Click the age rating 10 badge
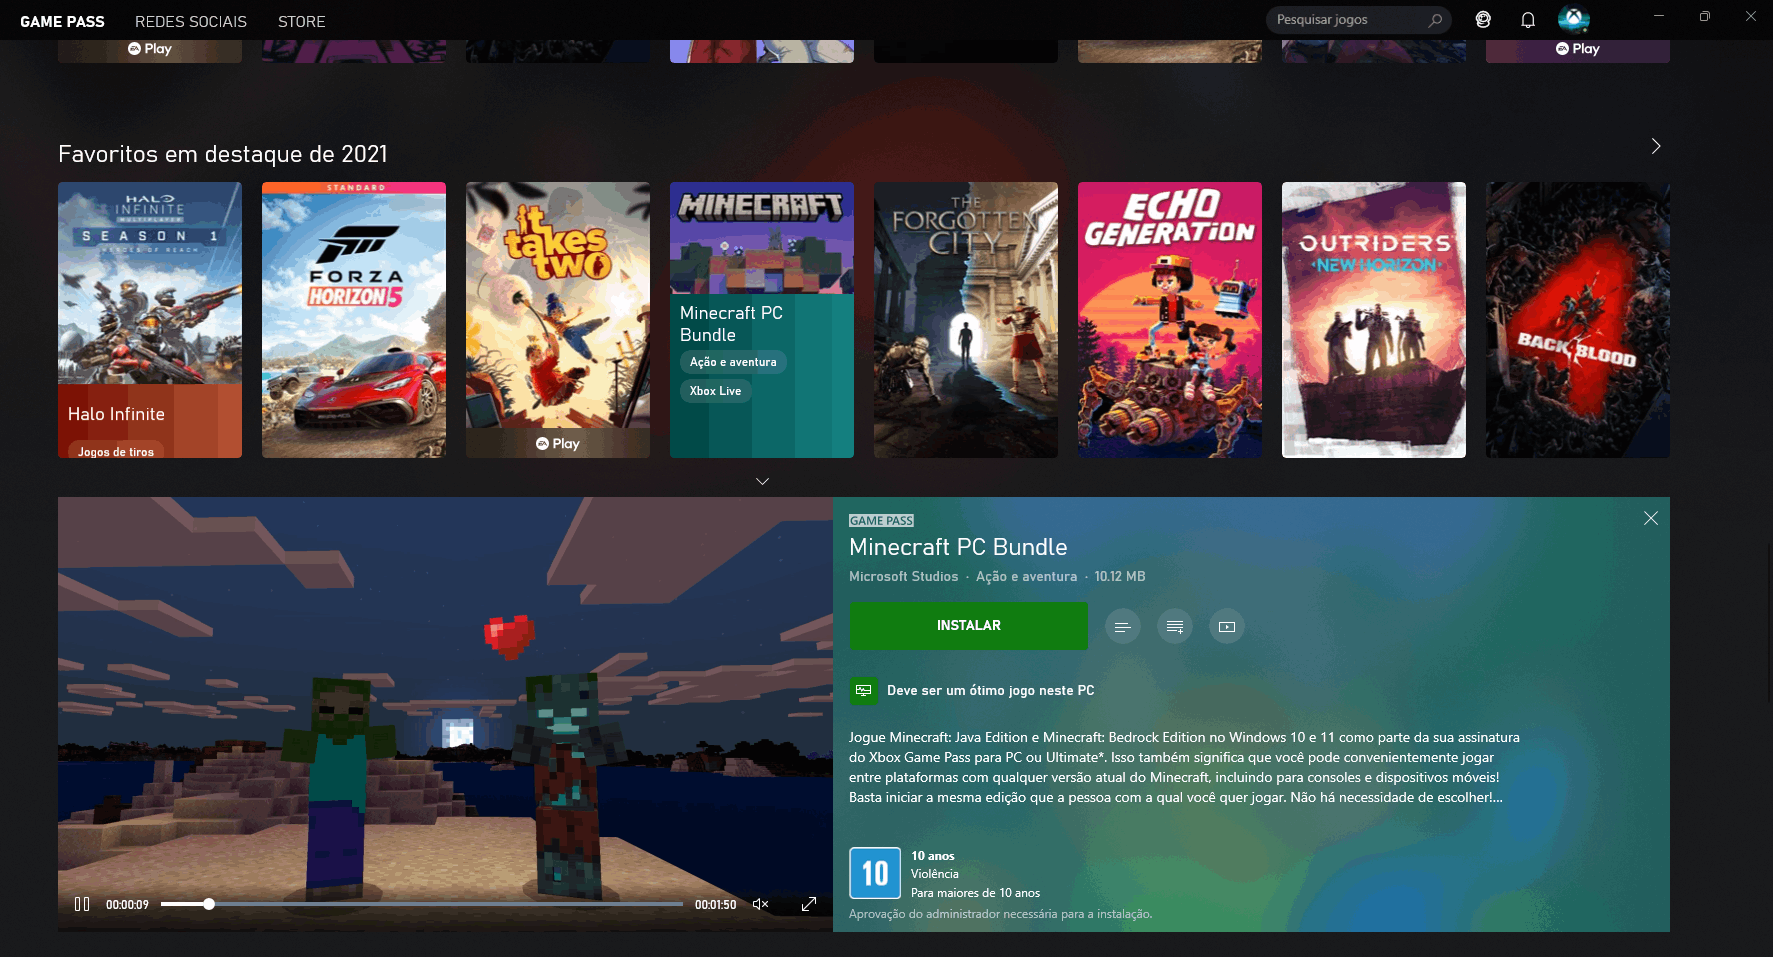The width and height of the screenshot is (1773, 957). pos(875,874)
